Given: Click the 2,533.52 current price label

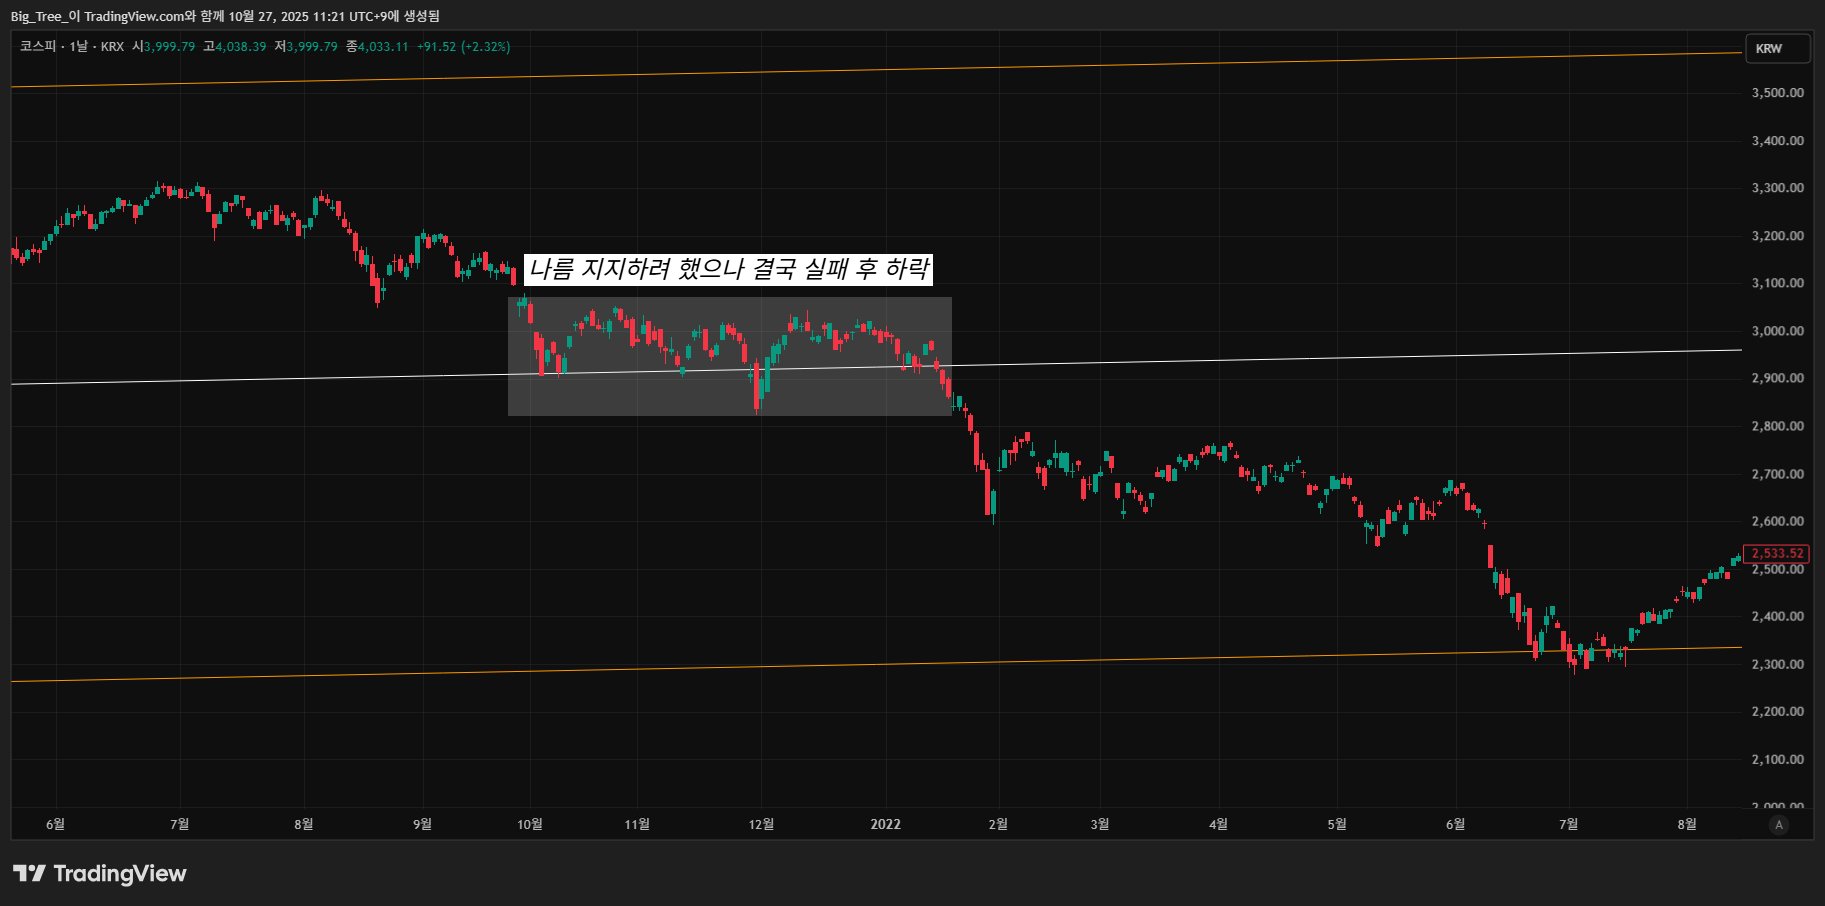Looking at the screenshot, I should click(x=1776, y=553).
